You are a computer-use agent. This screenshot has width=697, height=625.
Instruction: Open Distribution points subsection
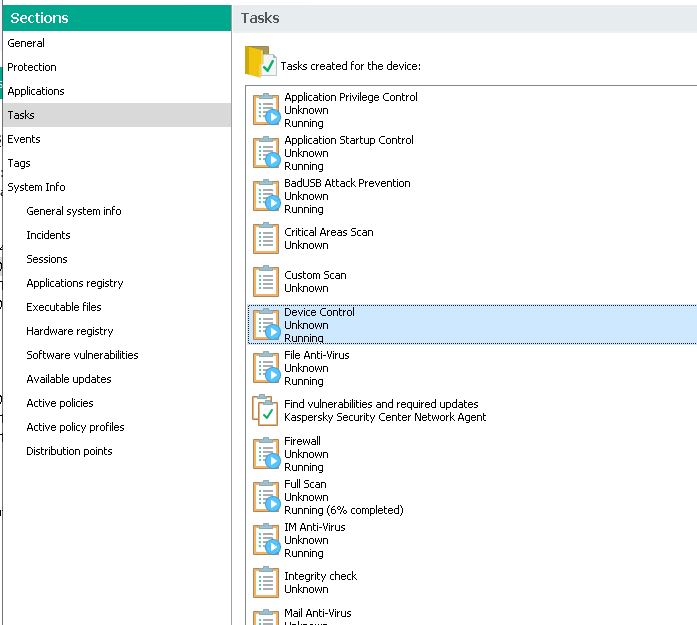coord(69,451)
